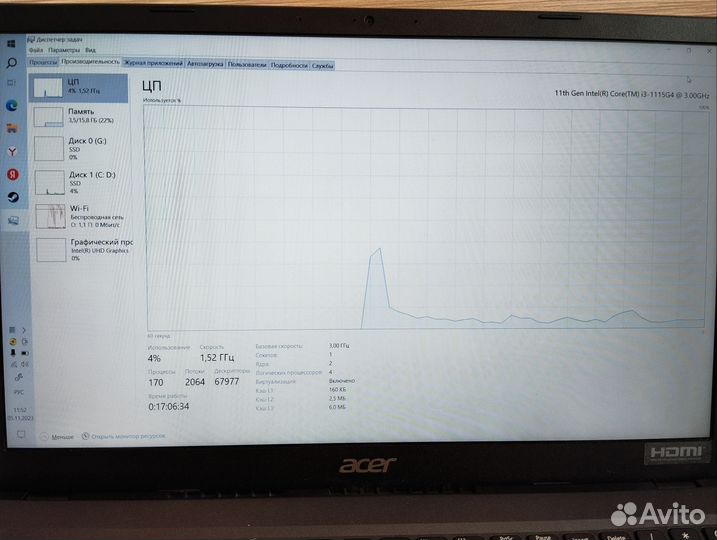Collapse the view with the Меньше button

[x=57, y=437]
